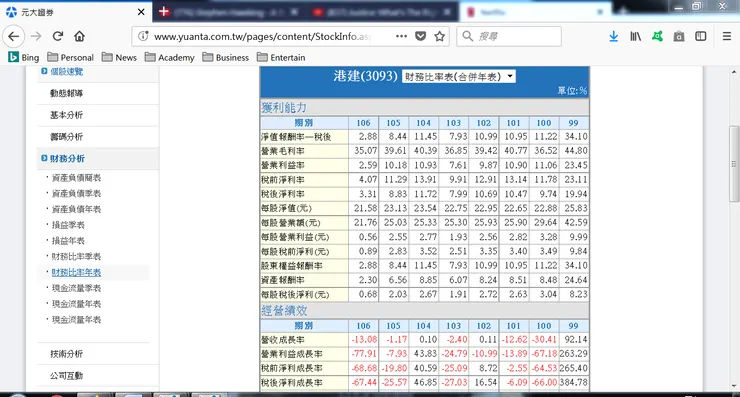Select the 經營績效 section heading
740x397 pixels.
(284, 311)
